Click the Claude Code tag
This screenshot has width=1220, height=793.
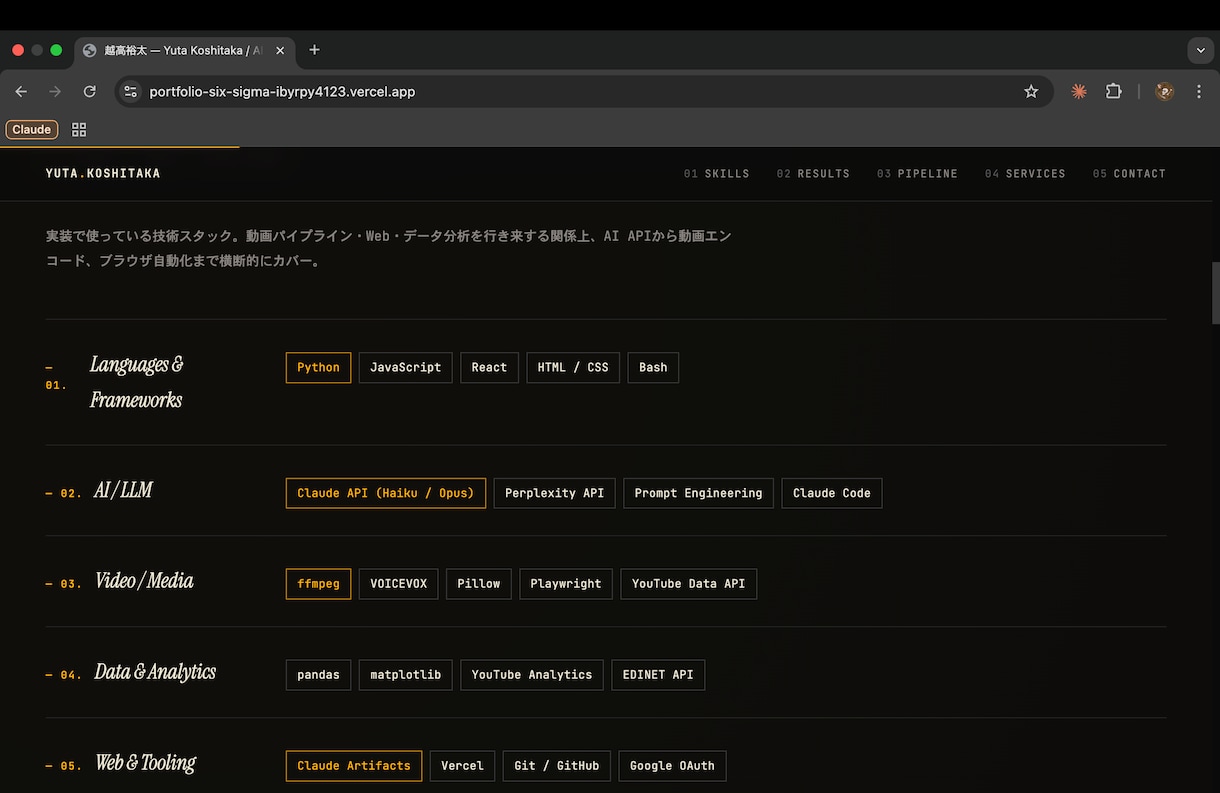[x=832, y=493]
